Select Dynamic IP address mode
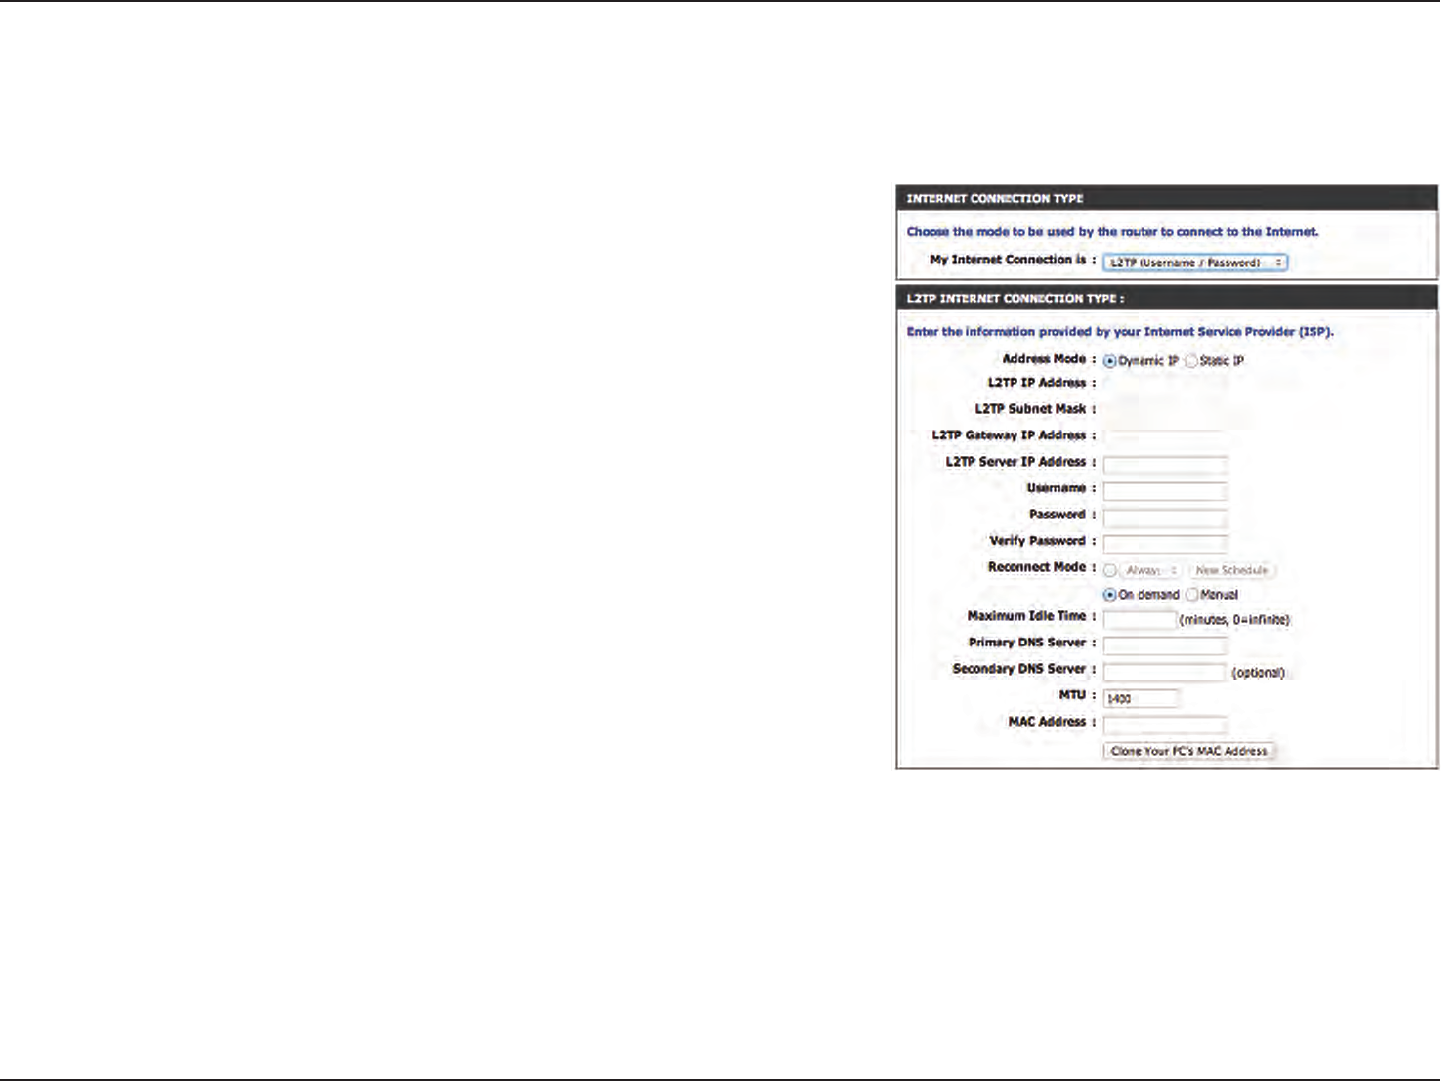Screen dimensions: 1441x1081 [1109, 361]
